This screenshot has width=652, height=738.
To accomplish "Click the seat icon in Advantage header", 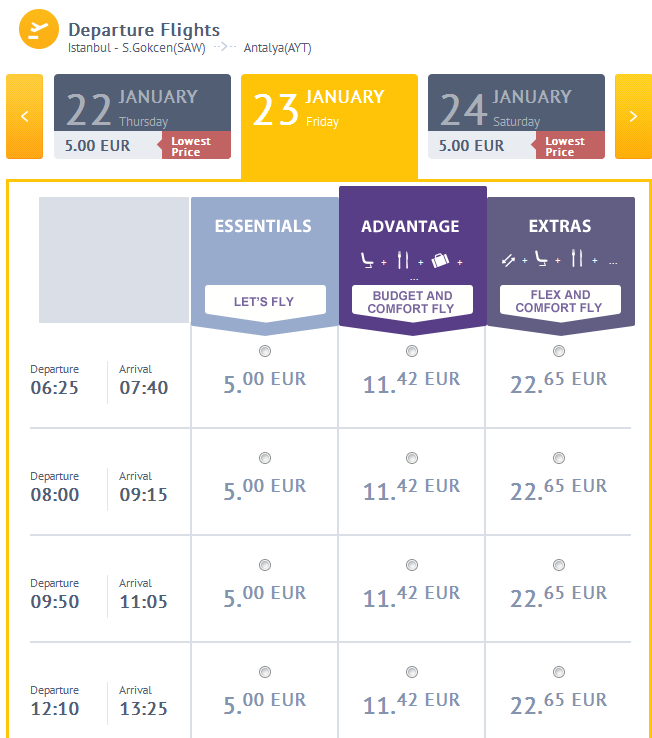I will pyautogui.click(x=367, y=260).
